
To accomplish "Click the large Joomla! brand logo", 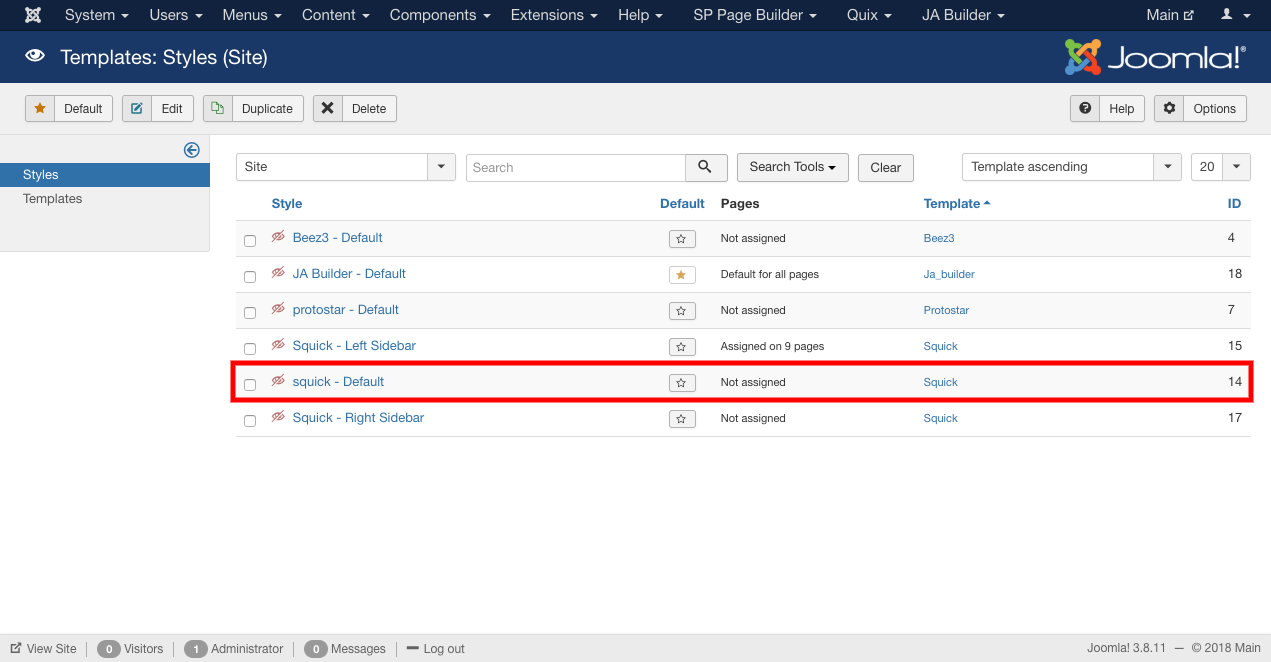I will pyautogui.click(x=1155, y=57).
